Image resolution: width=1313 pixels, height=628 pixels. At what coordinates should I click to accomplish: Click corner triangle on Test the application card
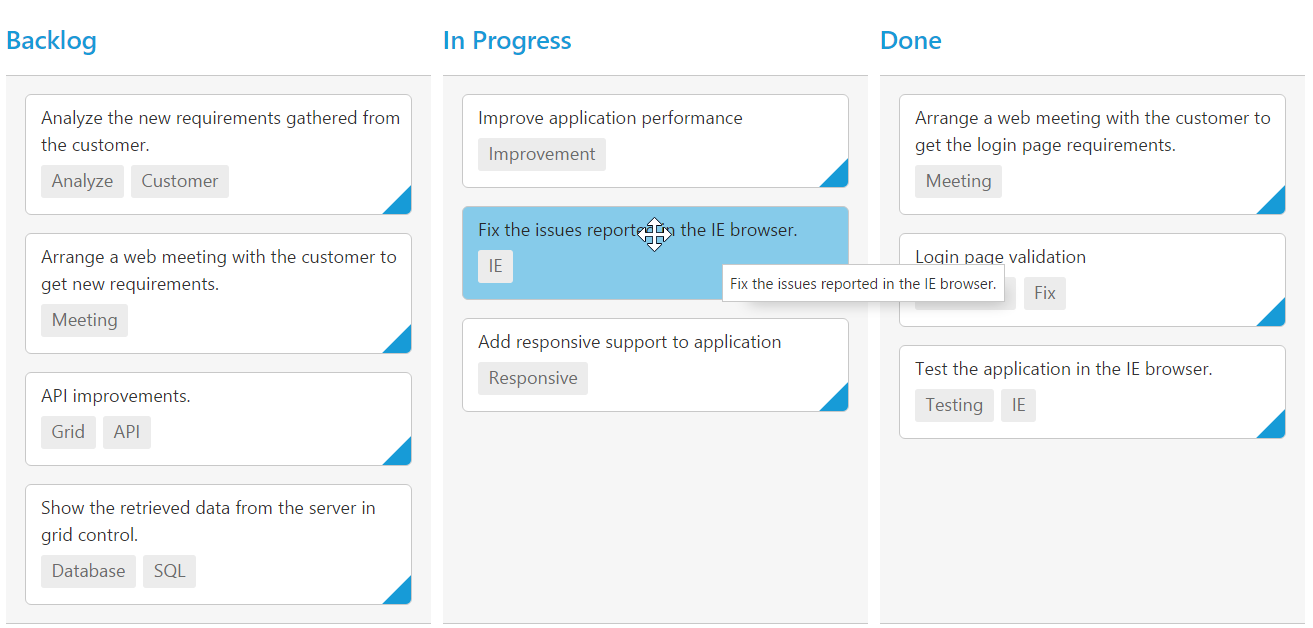point(1275,428)
